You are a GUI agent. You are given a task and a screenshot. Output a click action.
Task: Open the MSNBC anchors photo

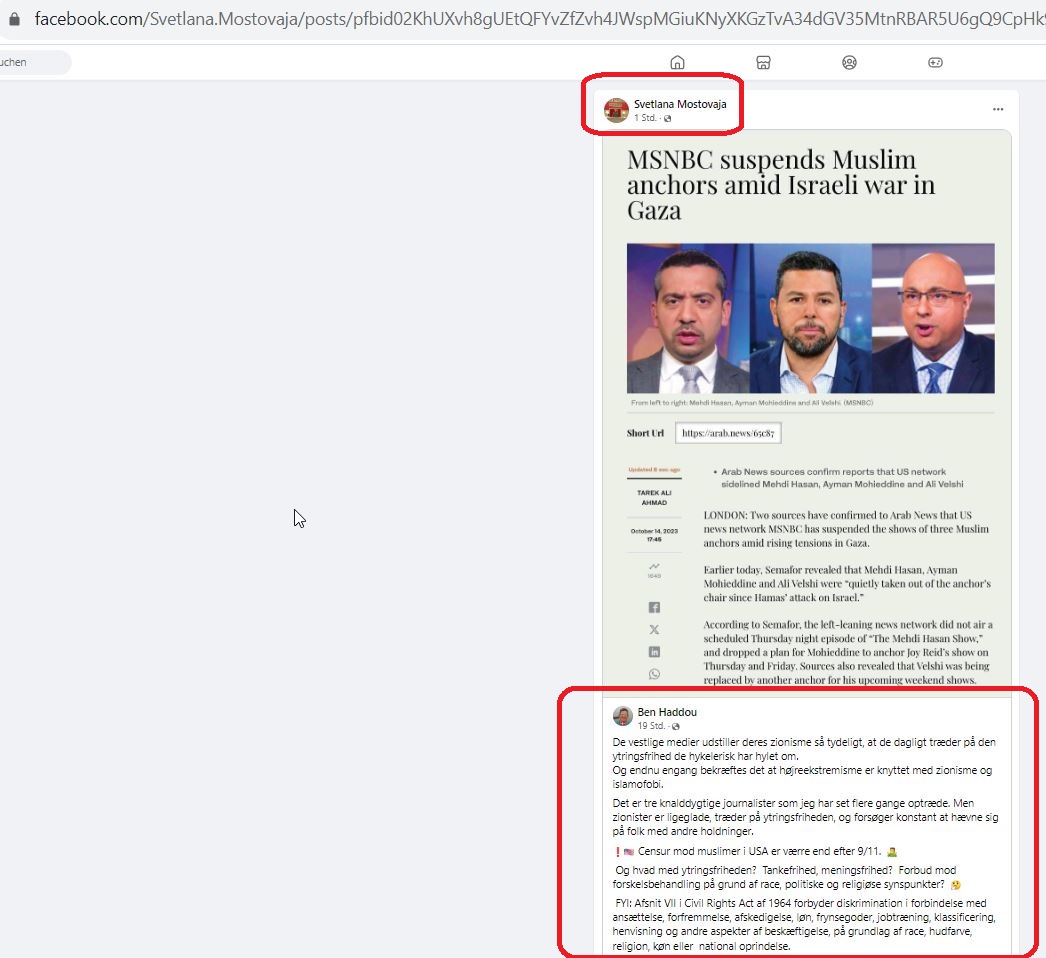pos(811,318)
